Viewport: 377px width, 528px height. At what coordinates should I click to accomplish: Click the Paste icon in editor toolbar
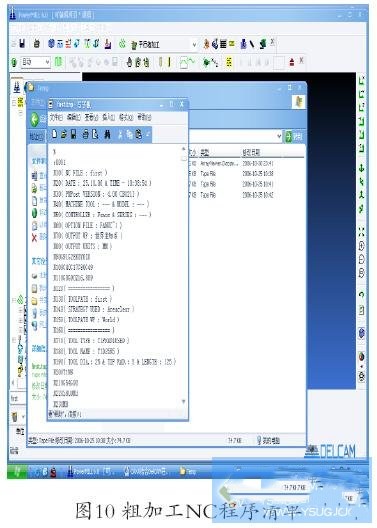pos(139,134)
